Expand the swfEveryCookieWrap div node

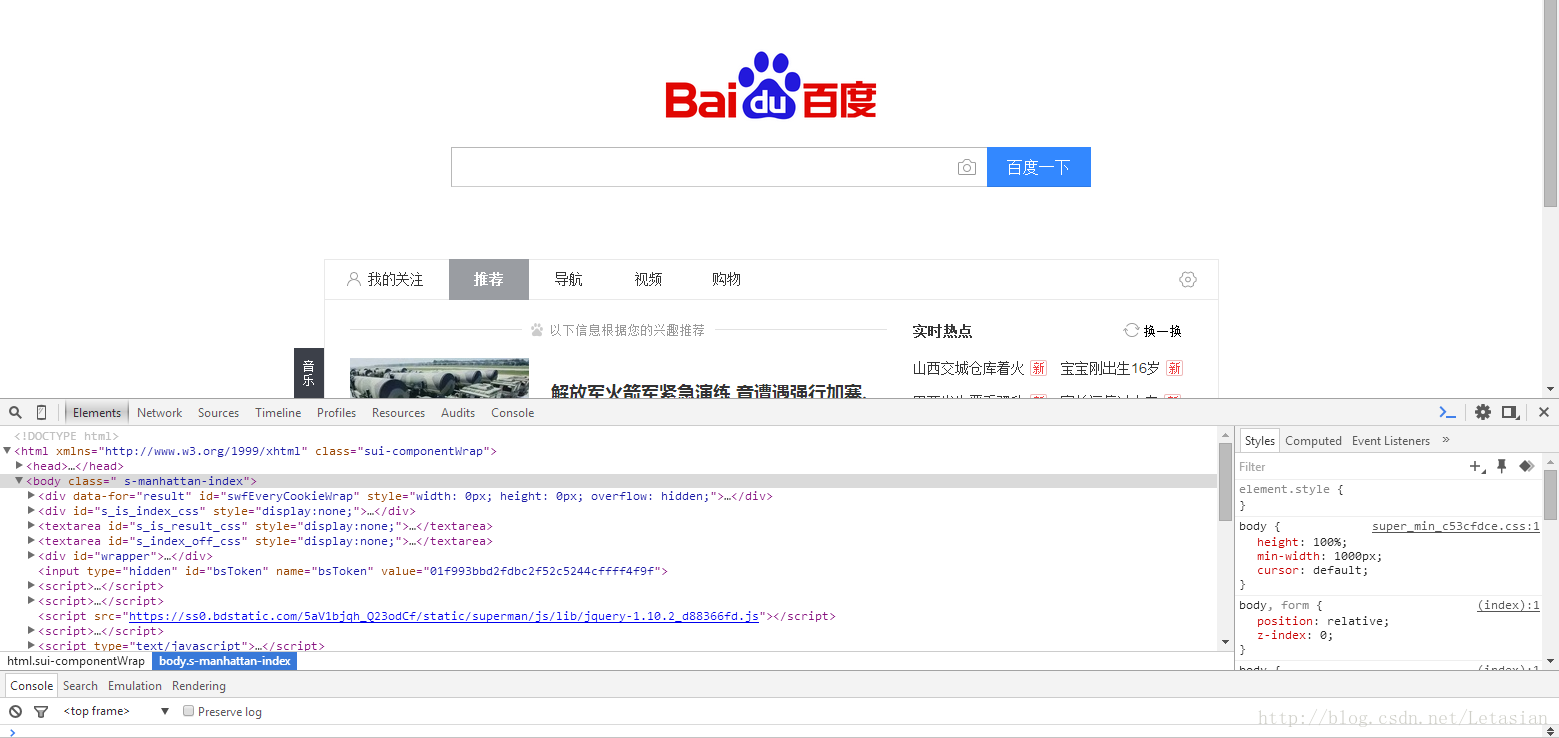[31, 496]
